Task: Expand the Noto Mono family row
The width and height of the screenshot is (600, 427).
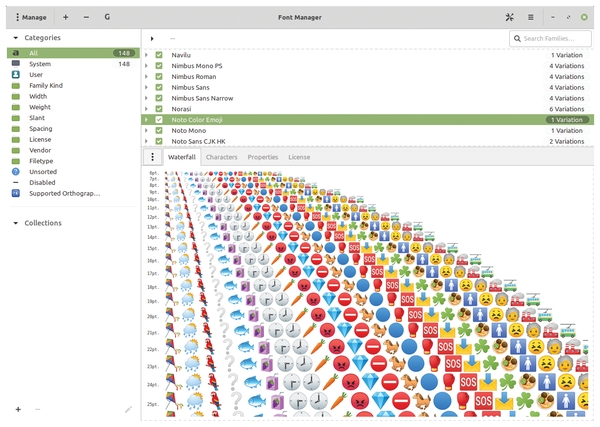Action: (x=146, y=130)
